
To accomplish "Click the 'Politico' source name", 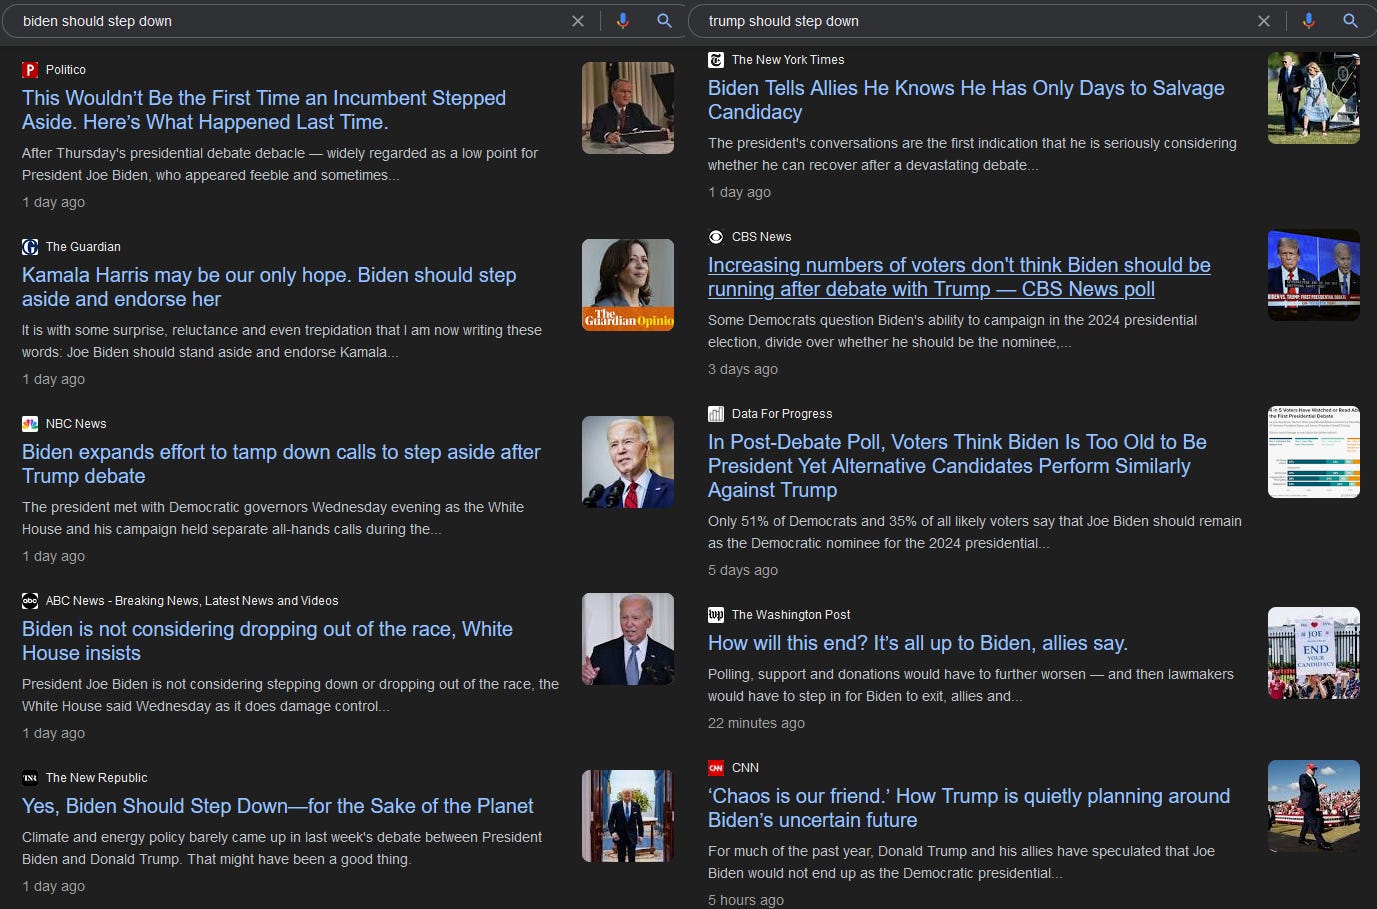I will tap(66, 70).
